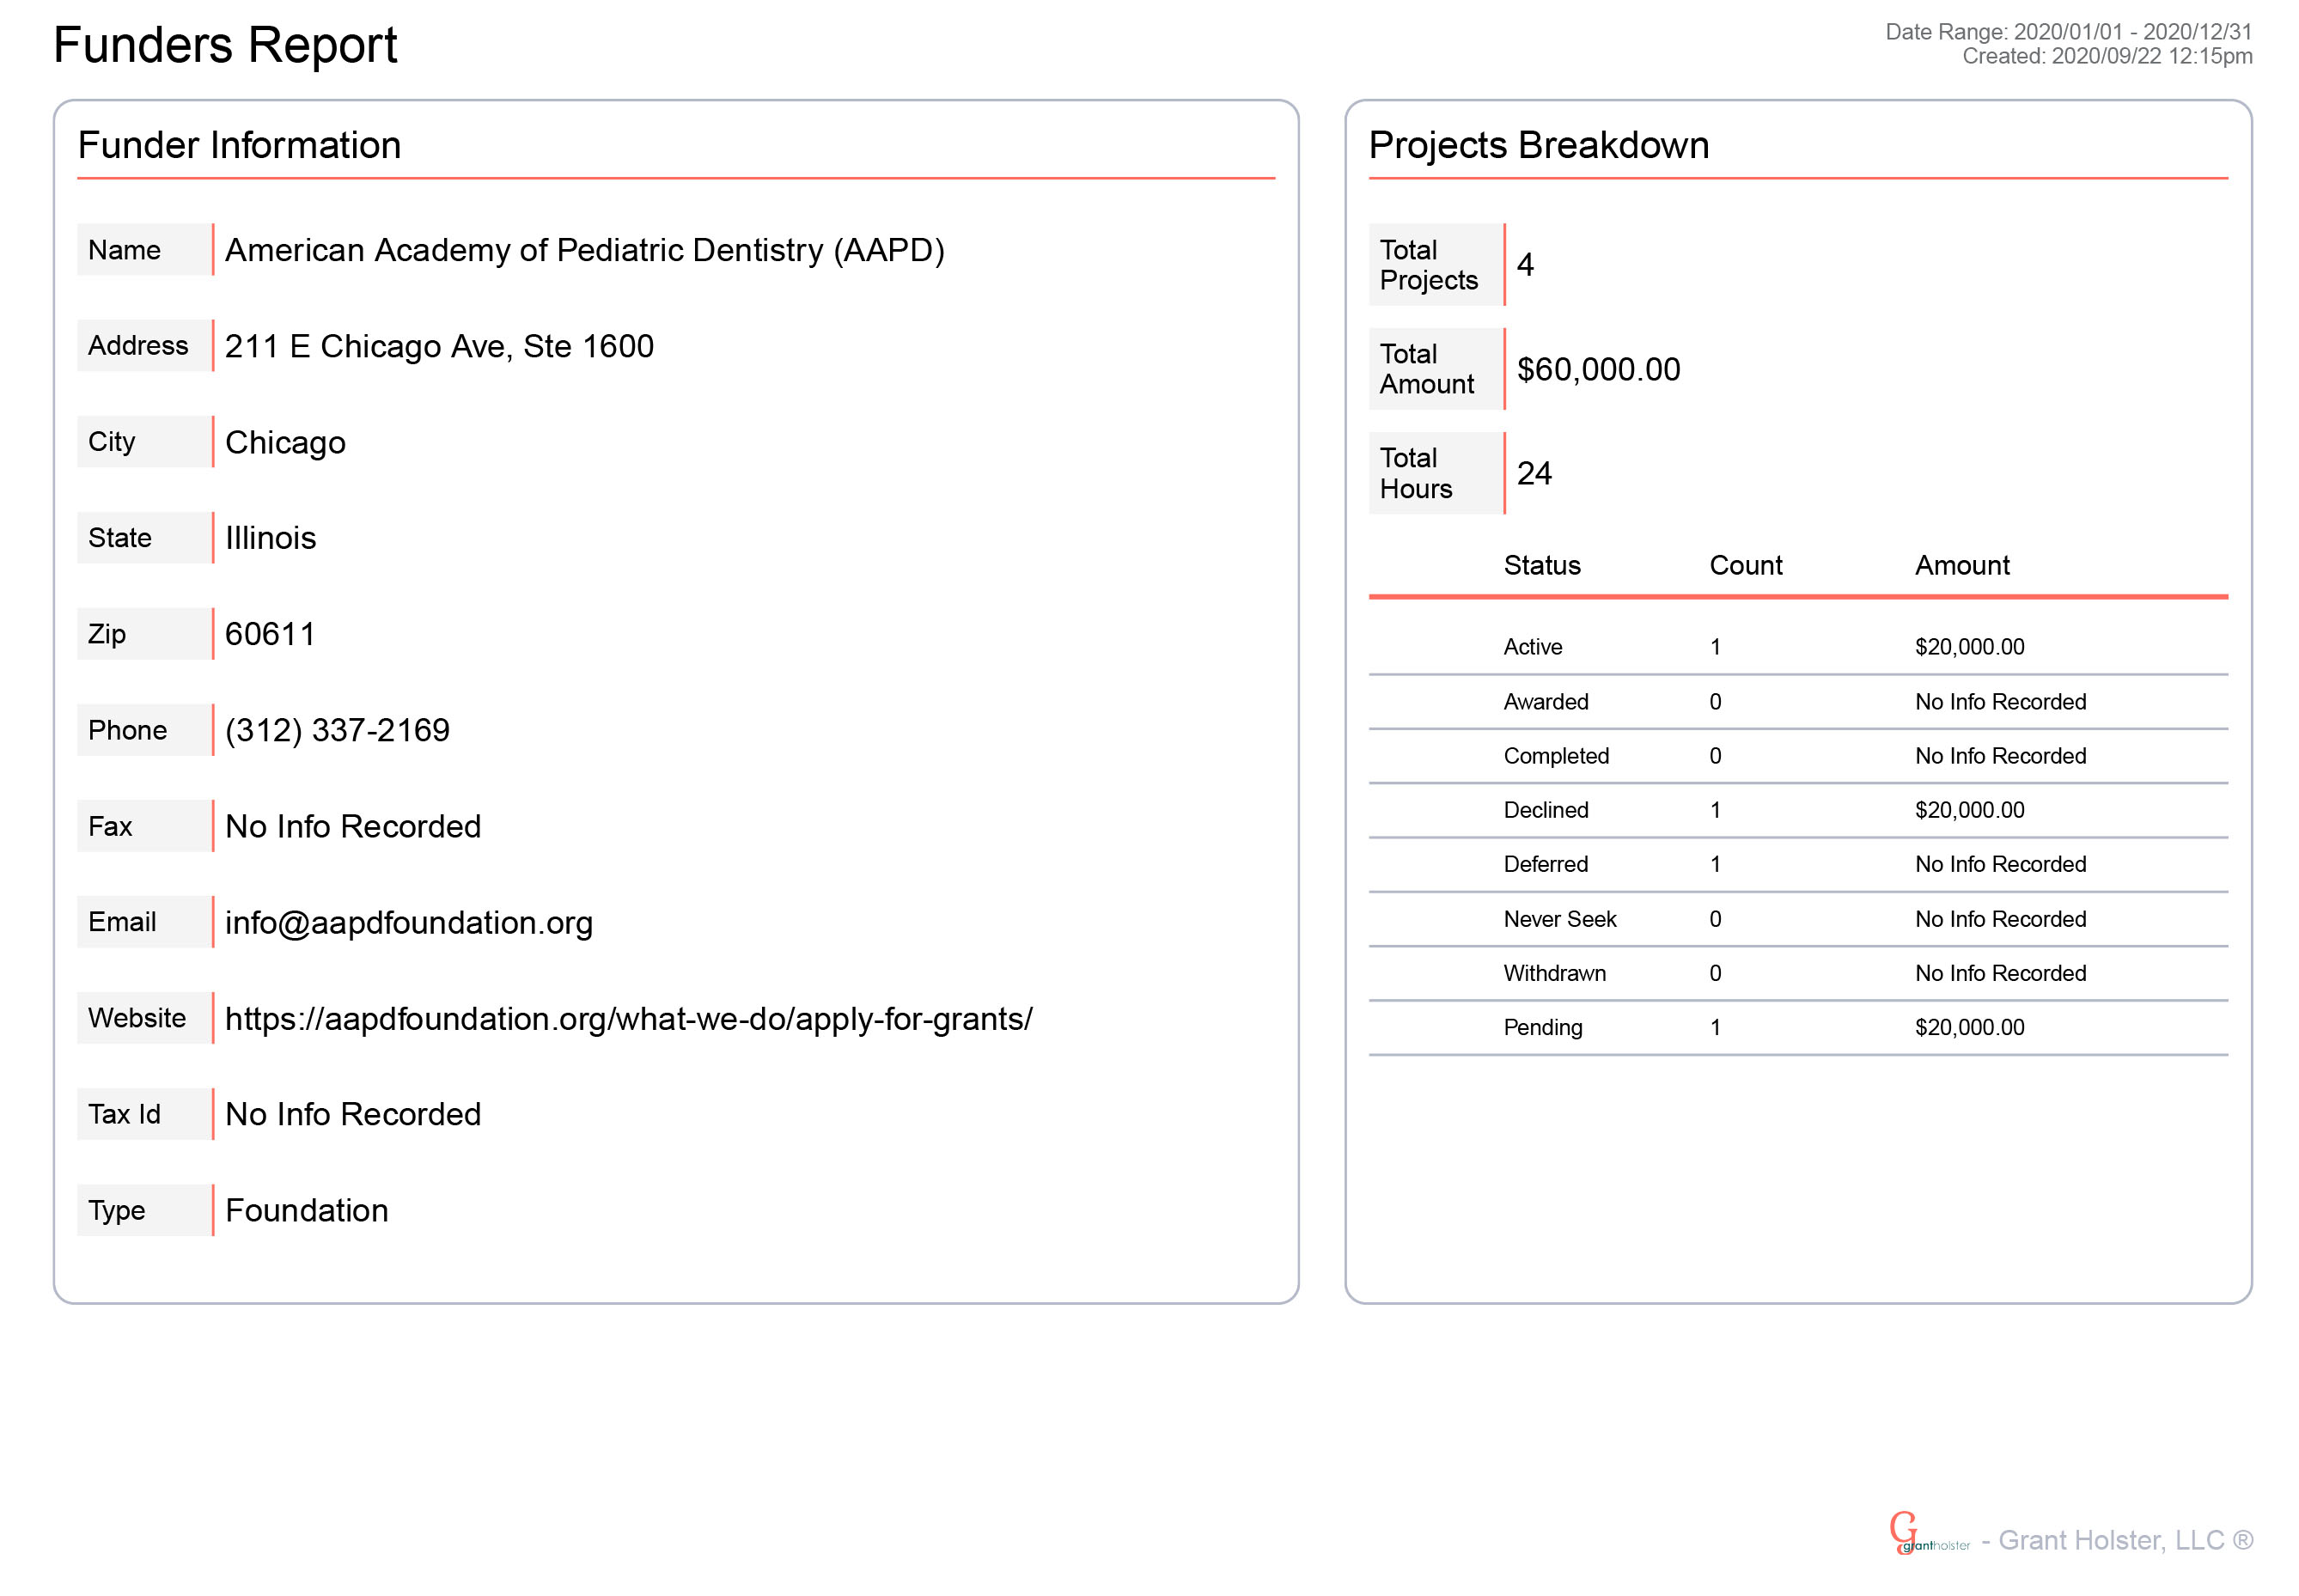The height and width of the screenshot is (1596, 2299).
Task: Click the Date Range text in header
Action: point(2067,32)
